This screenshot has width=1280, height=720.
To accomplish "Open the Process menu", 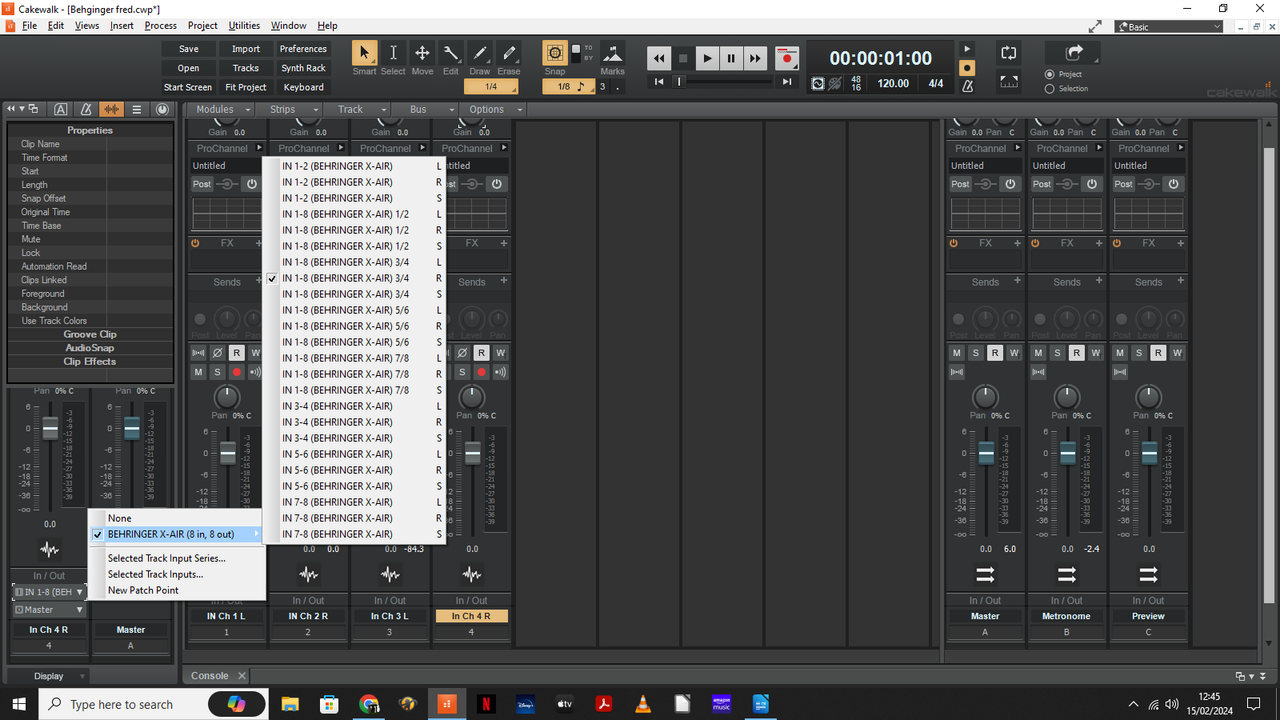I will point(160,26).
